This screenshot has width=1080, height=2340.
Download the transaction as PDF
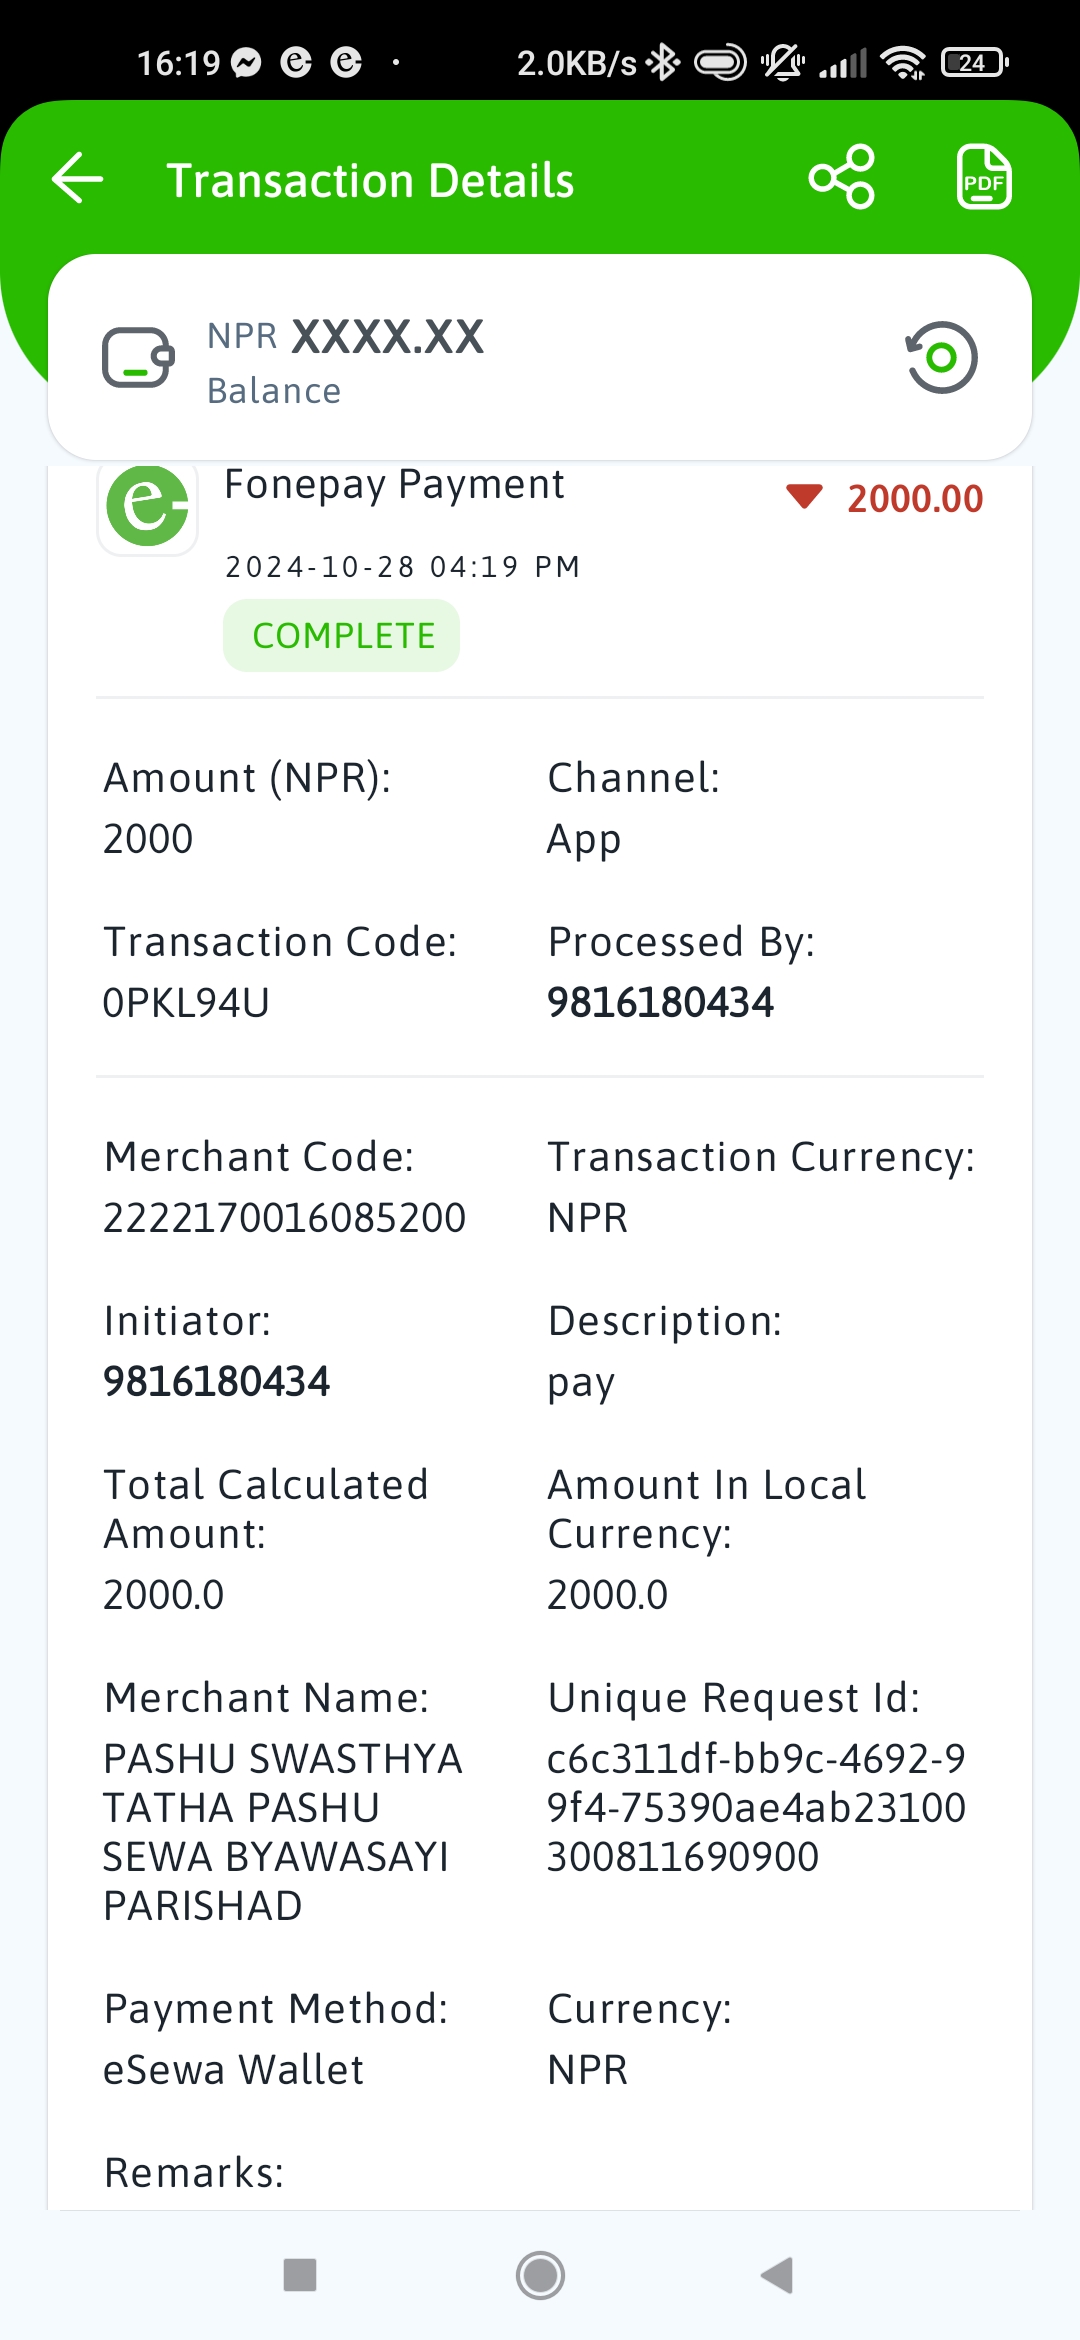[984, 177]
